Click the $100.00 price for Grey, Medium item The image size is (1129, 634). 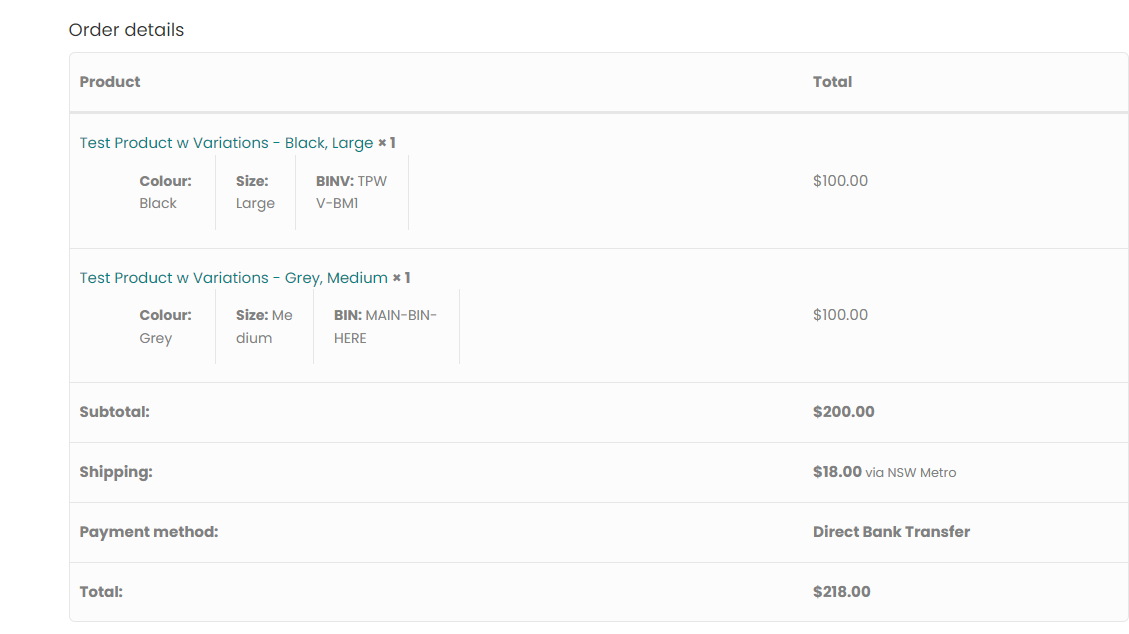[840, 315]
